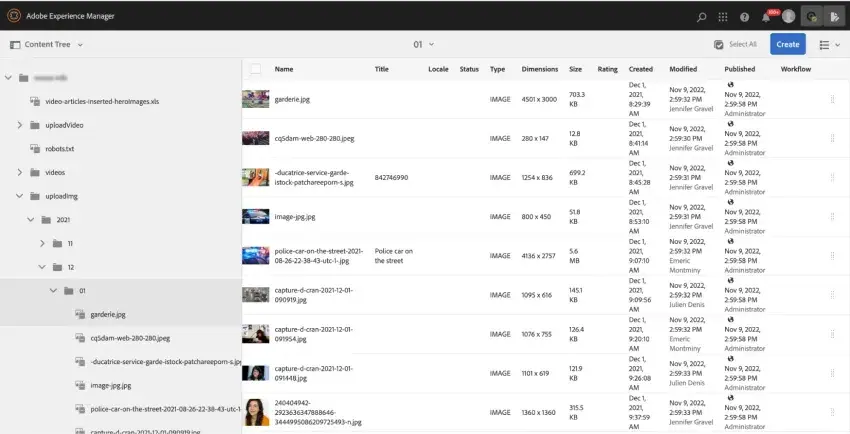Screen dimensions: 850x434
Task: Click the rightmost top header toolbar icon
Action: 834,17
